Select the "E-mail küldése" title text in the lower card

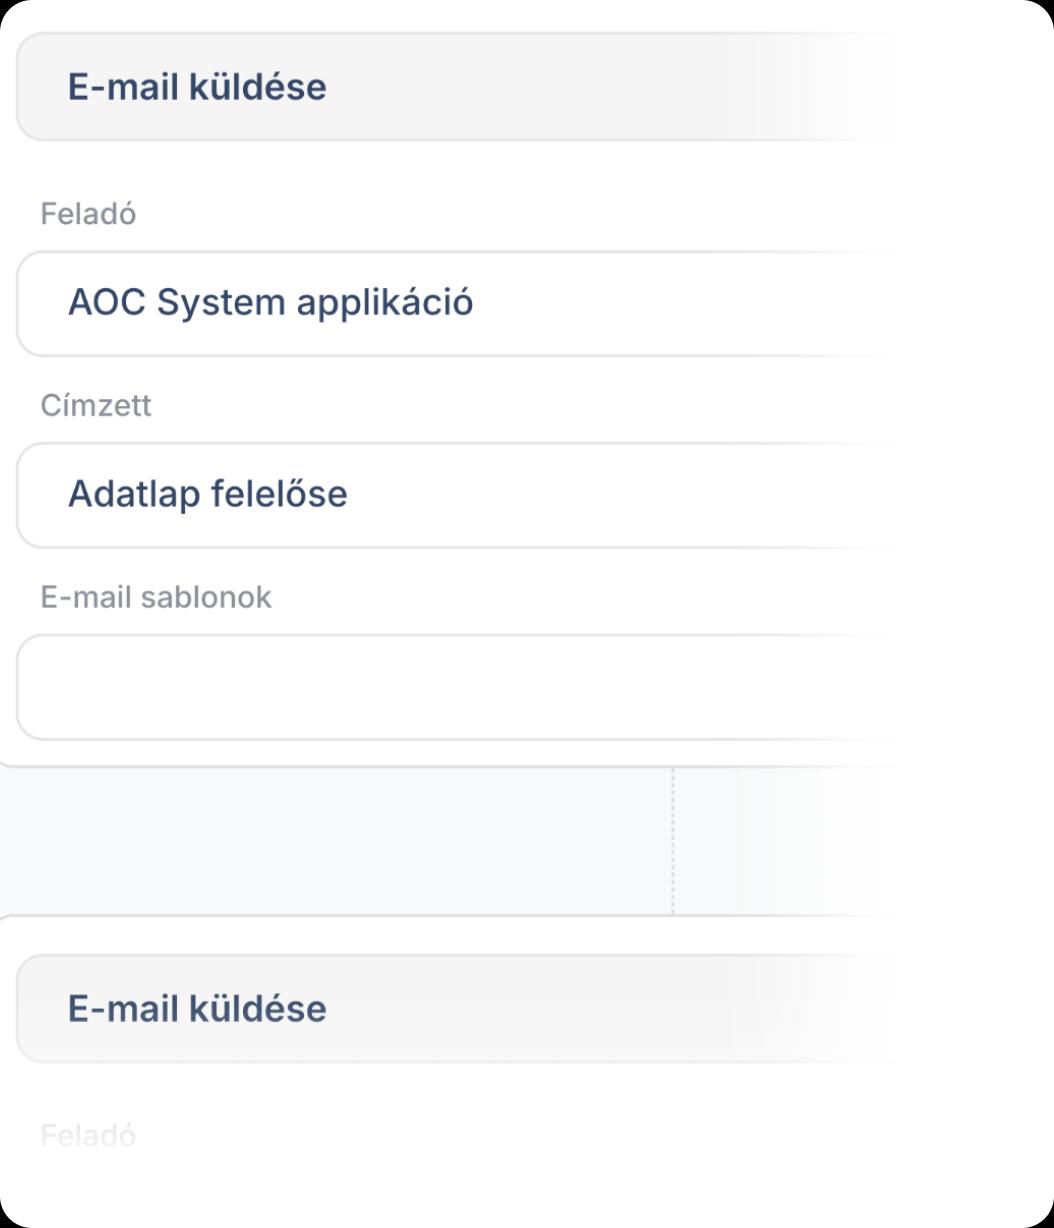click(197, 1008)
